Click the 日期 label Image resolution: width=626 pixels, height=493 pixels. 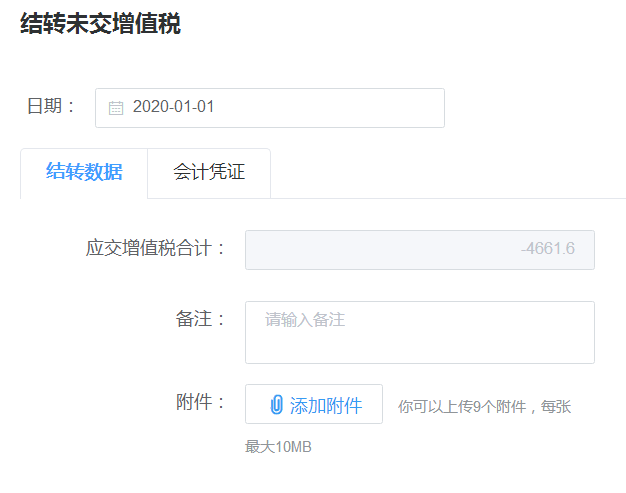point(51,106)
